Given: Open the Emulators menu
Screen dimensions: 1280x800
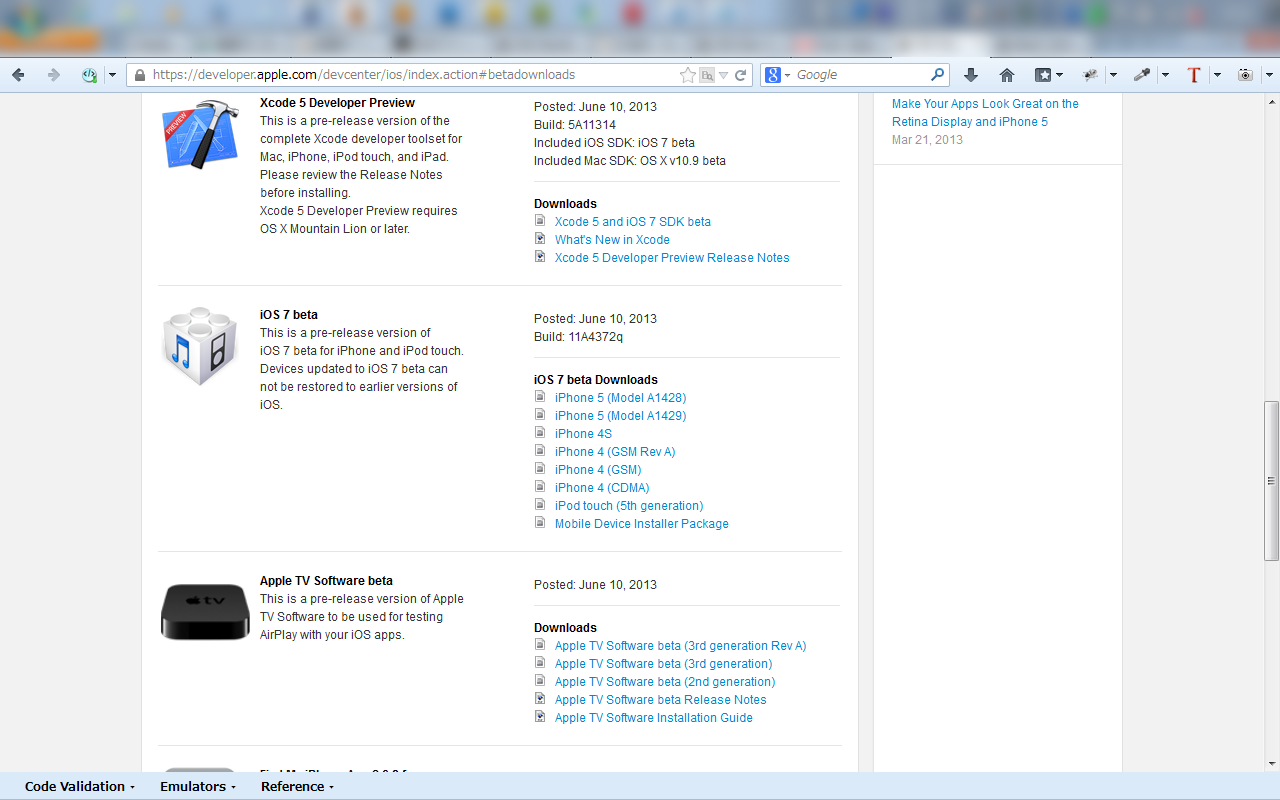Looking at the screenshot, I should point(198,787).
